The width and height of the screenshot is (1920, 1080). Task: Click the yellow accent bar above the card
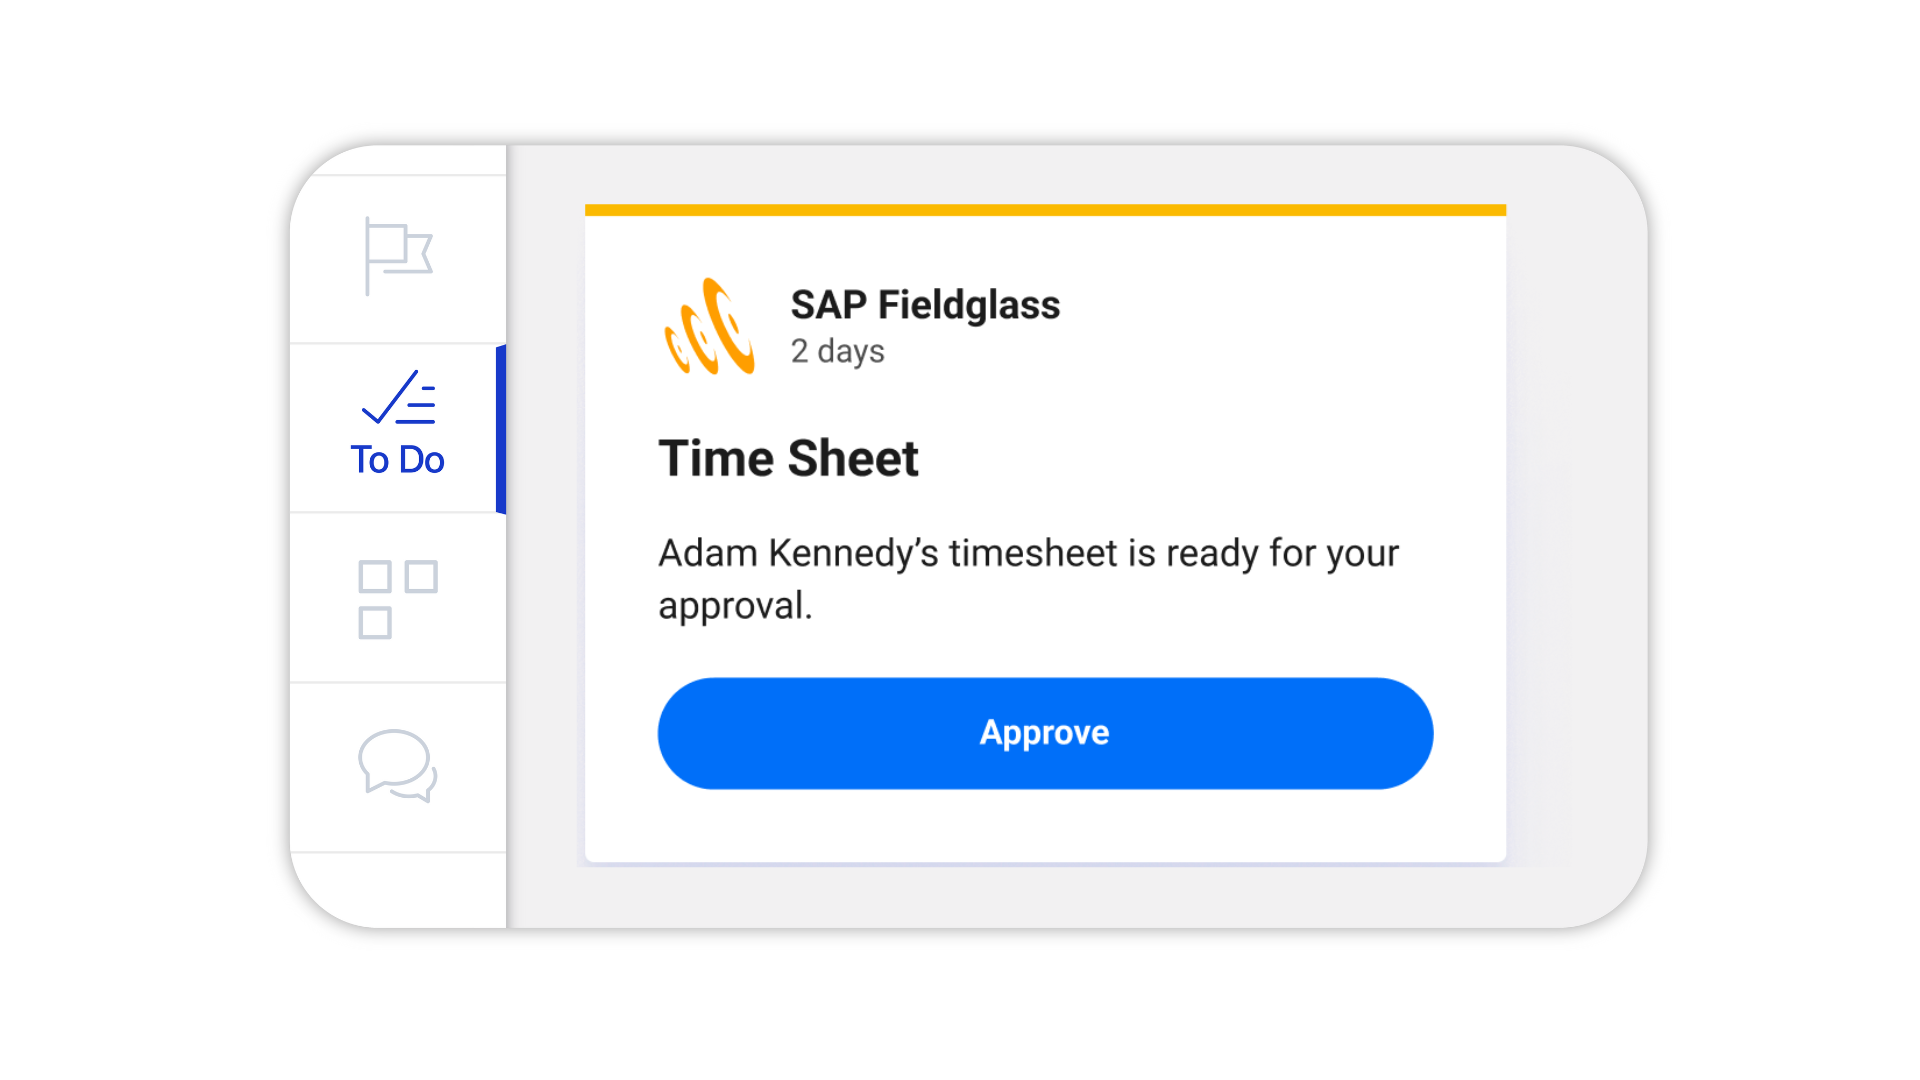click(1044, 209)
